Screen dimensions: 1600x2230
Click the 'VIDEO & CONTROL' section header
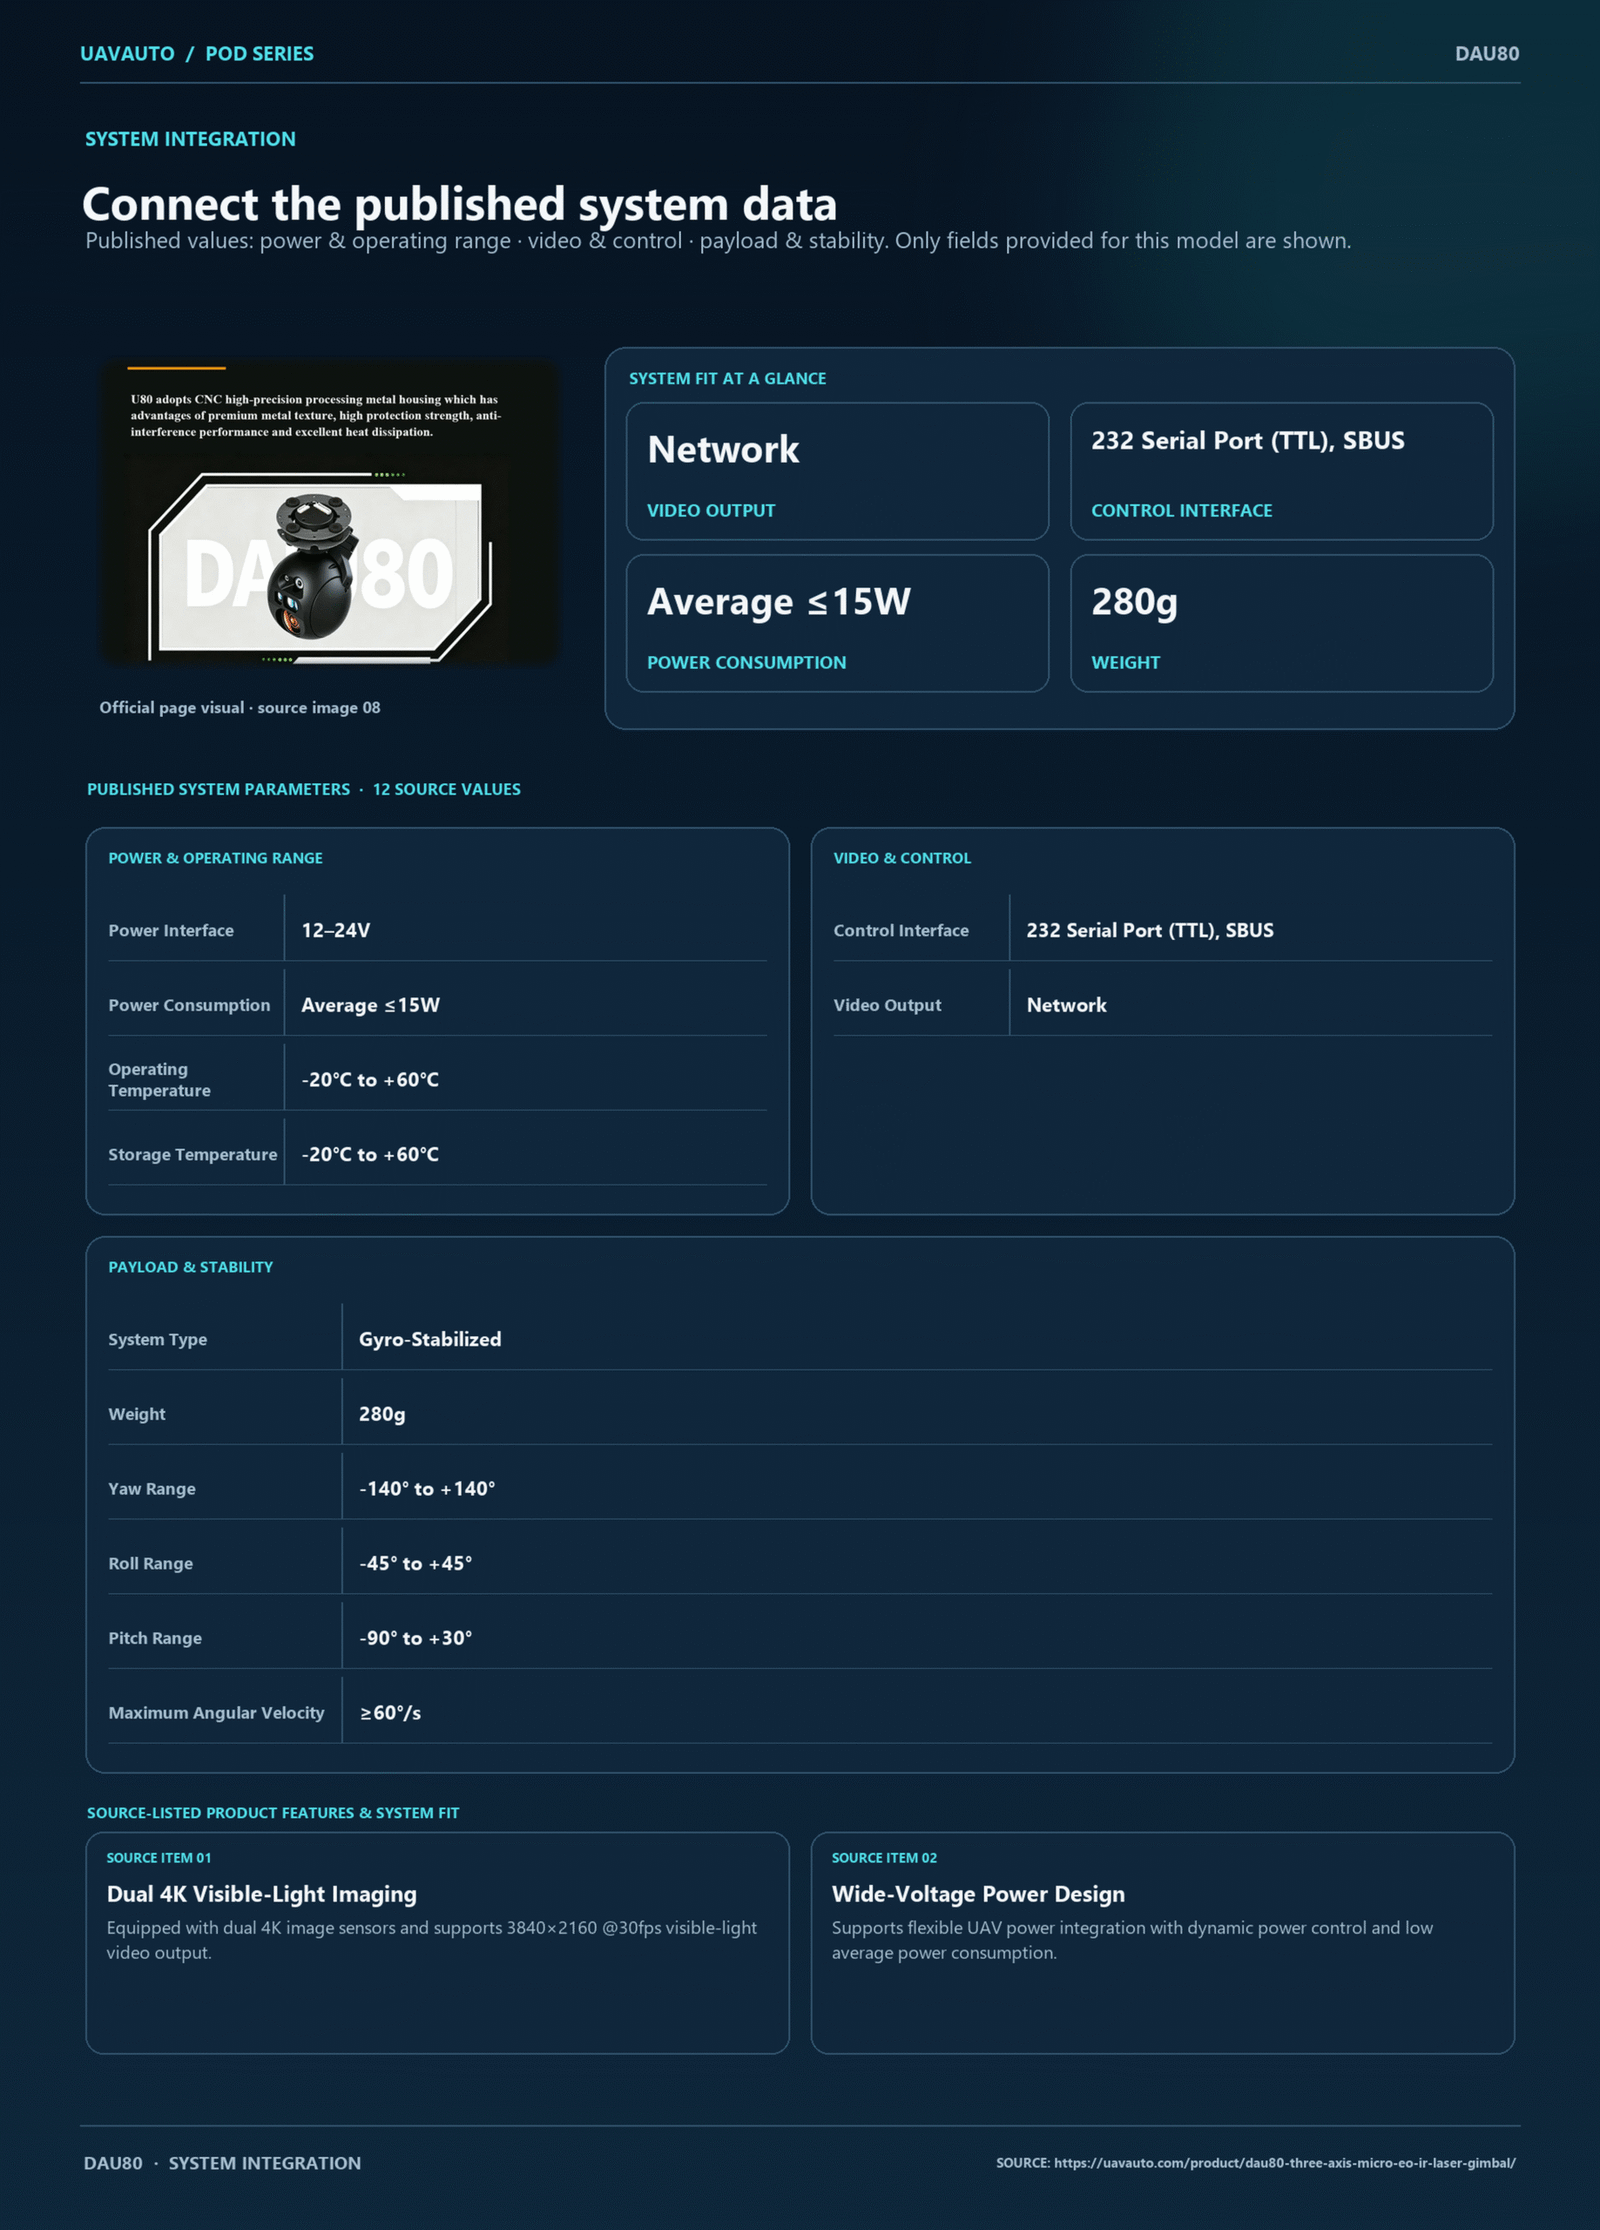tap(902, 858)
